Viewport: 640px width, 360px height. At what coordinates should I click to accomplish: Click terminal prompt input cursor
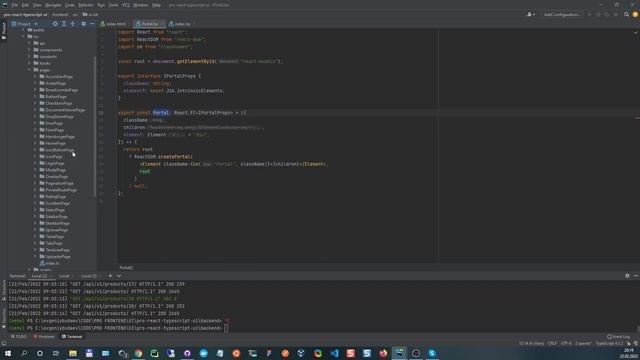click(x=226, y=328)
